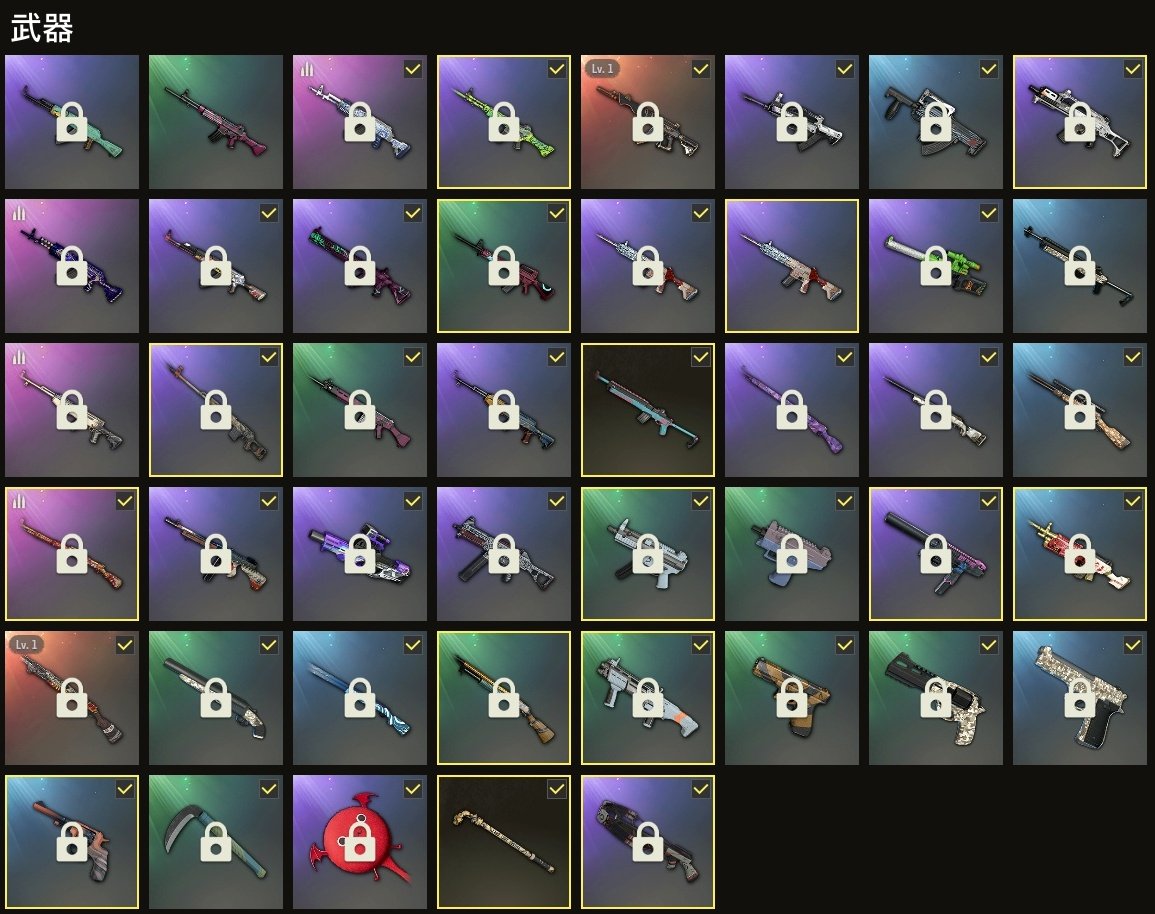The image size is (1155, 914).
Task: Select the sickle weapon skin
Action: coord(216,841)
